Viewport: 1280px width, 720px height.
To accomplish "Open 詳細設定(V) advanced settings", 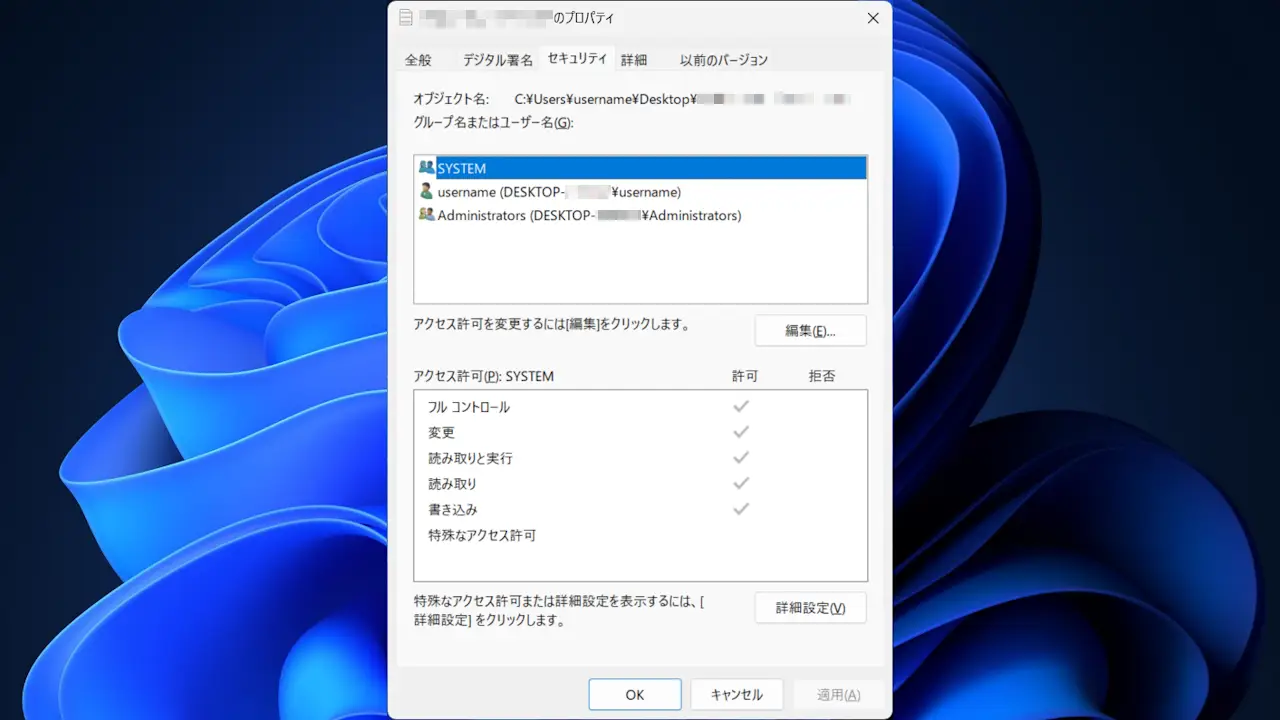I will pos(810,608).
